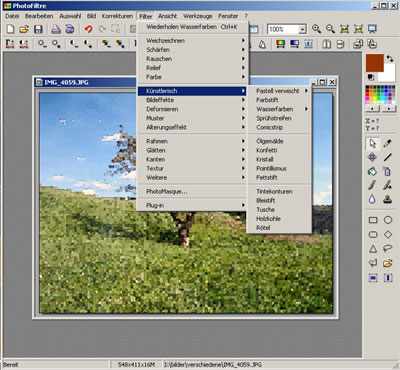This screenshot has height=370, width=400.
Task: Select the Blur drop tool
Action: point(372,199)
